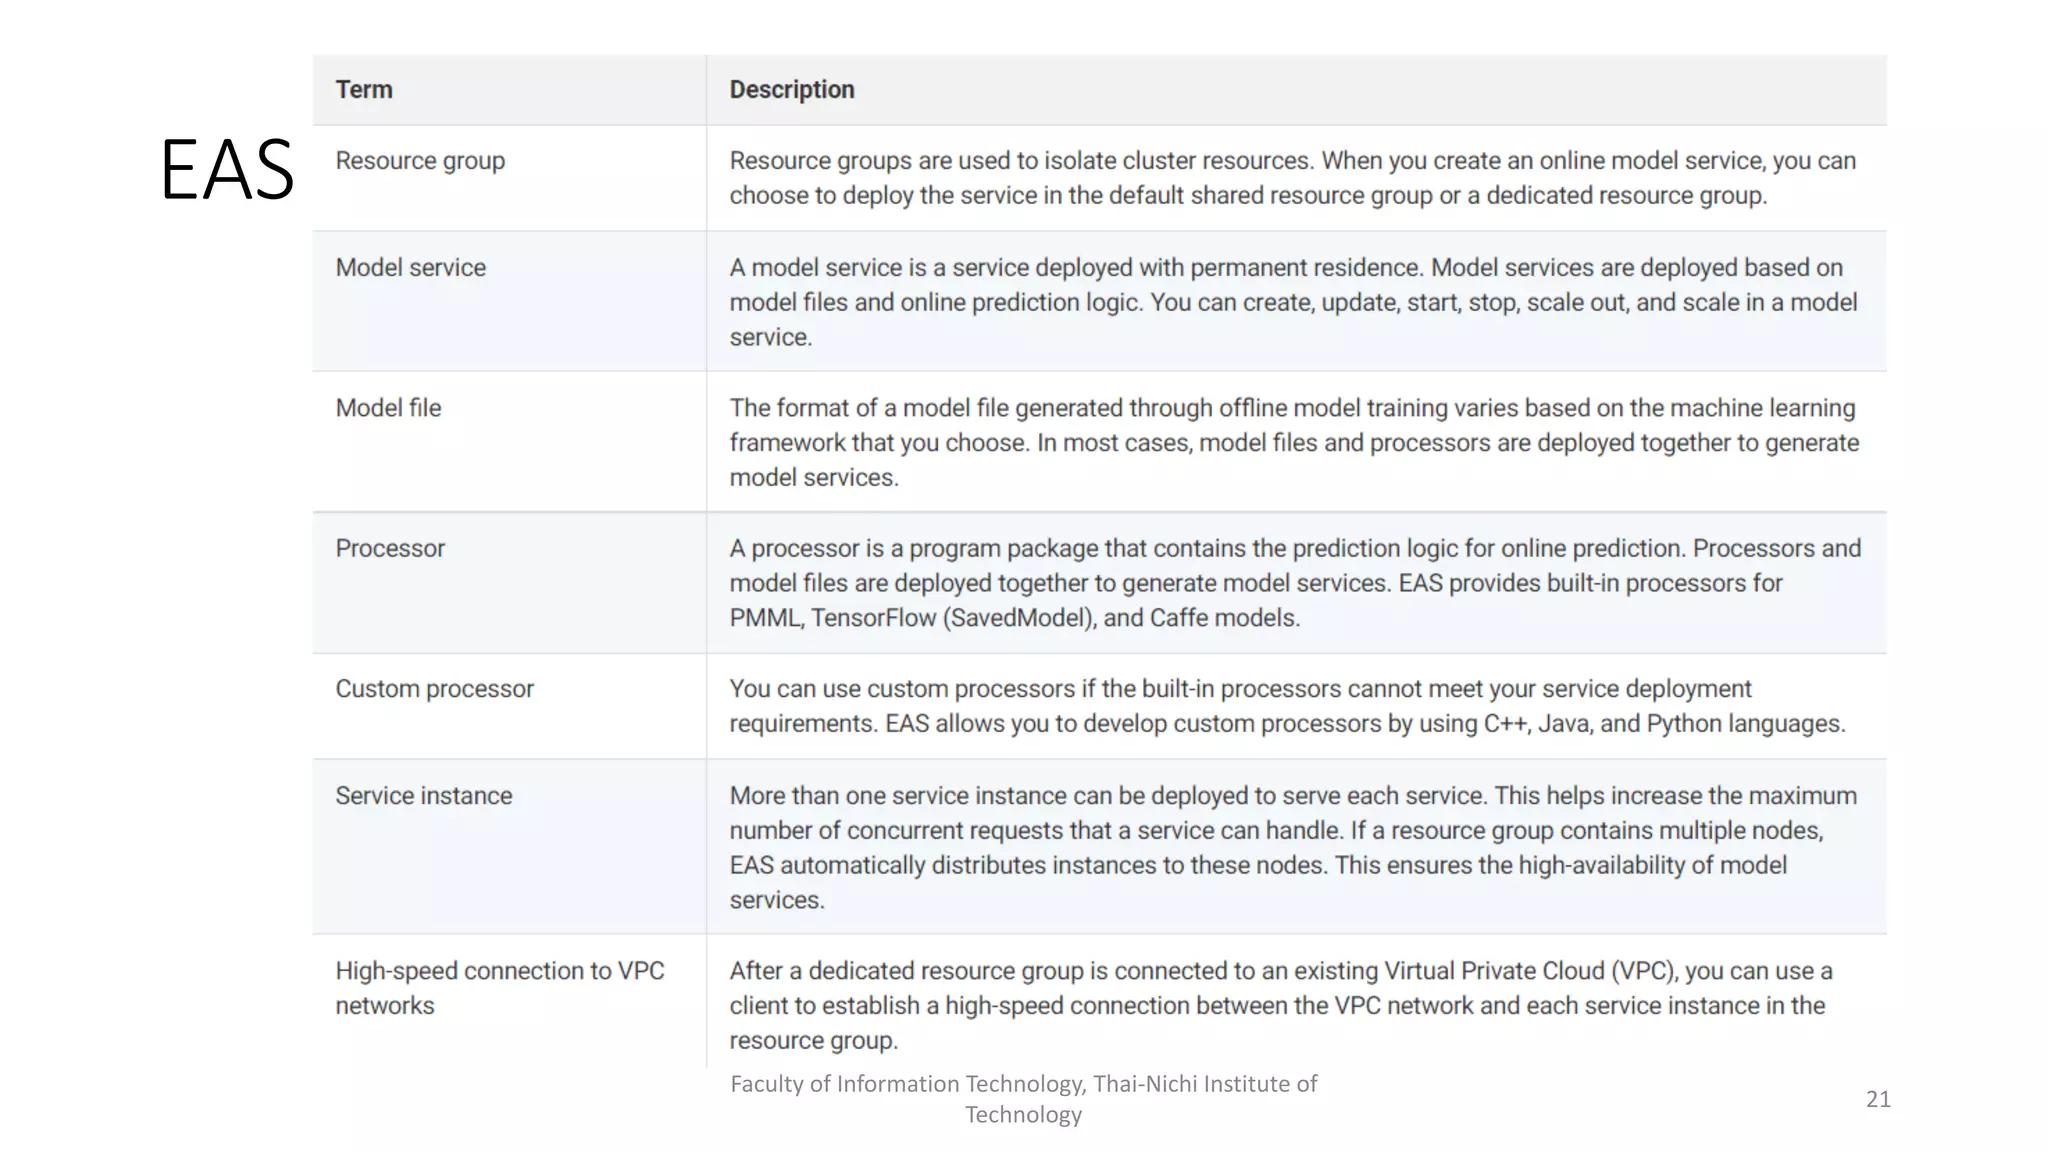The height and width of the screenshot is (1152, 2048).
Task: Click the Resource group description text
Action: click(1292, 178)
